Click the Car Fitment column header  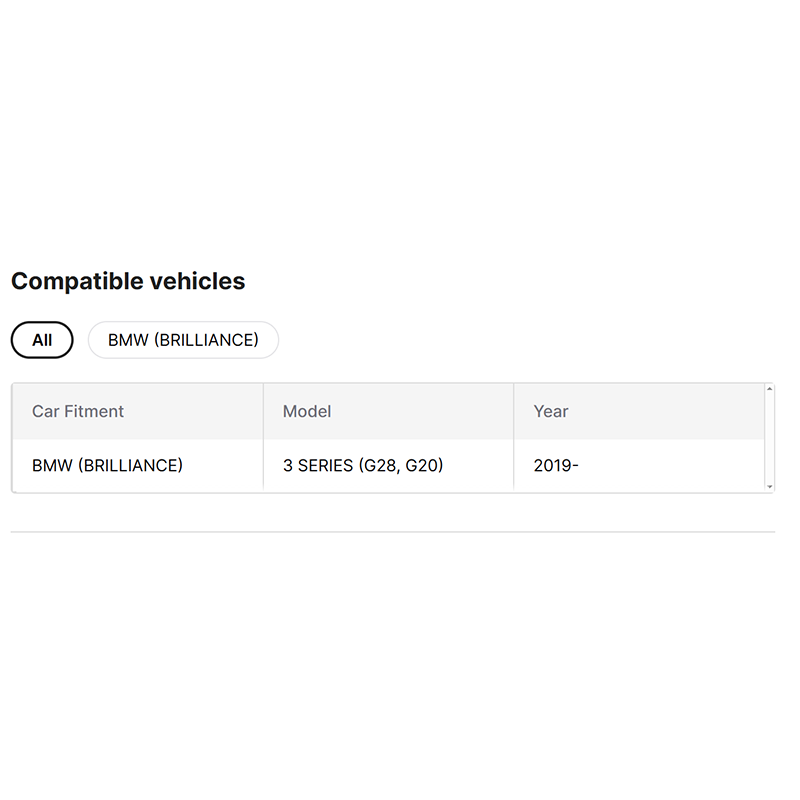coord(78,411)
